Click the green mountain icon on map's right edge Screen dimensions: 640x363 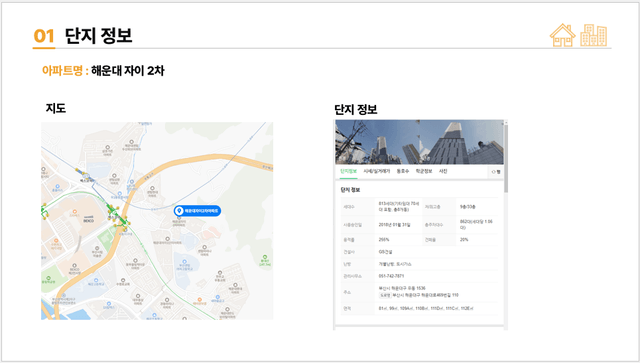pyautogui.click(x=265, y=257)
